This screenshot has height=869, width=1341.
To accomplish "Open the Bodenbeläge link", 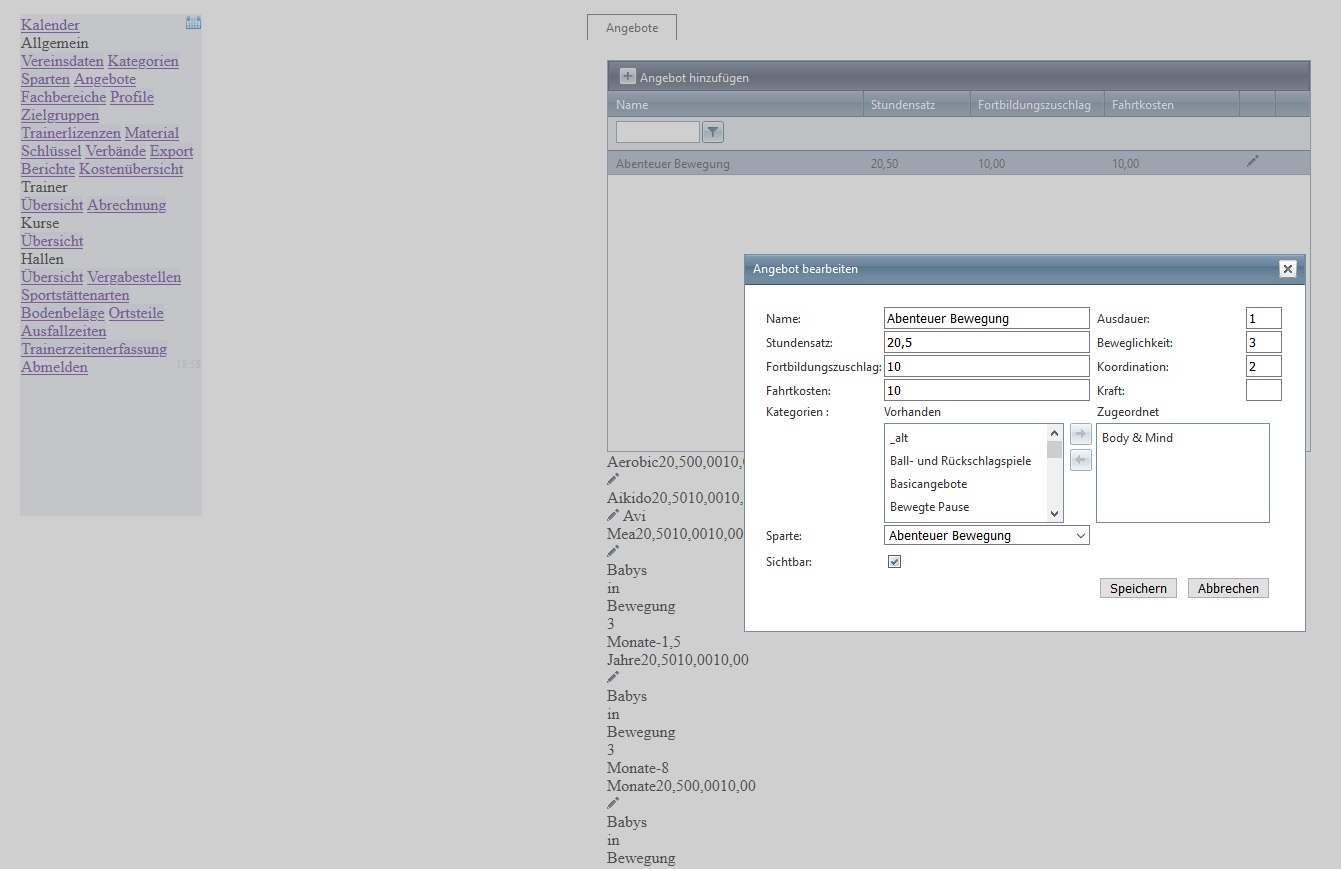I will (x=63, y=313).
